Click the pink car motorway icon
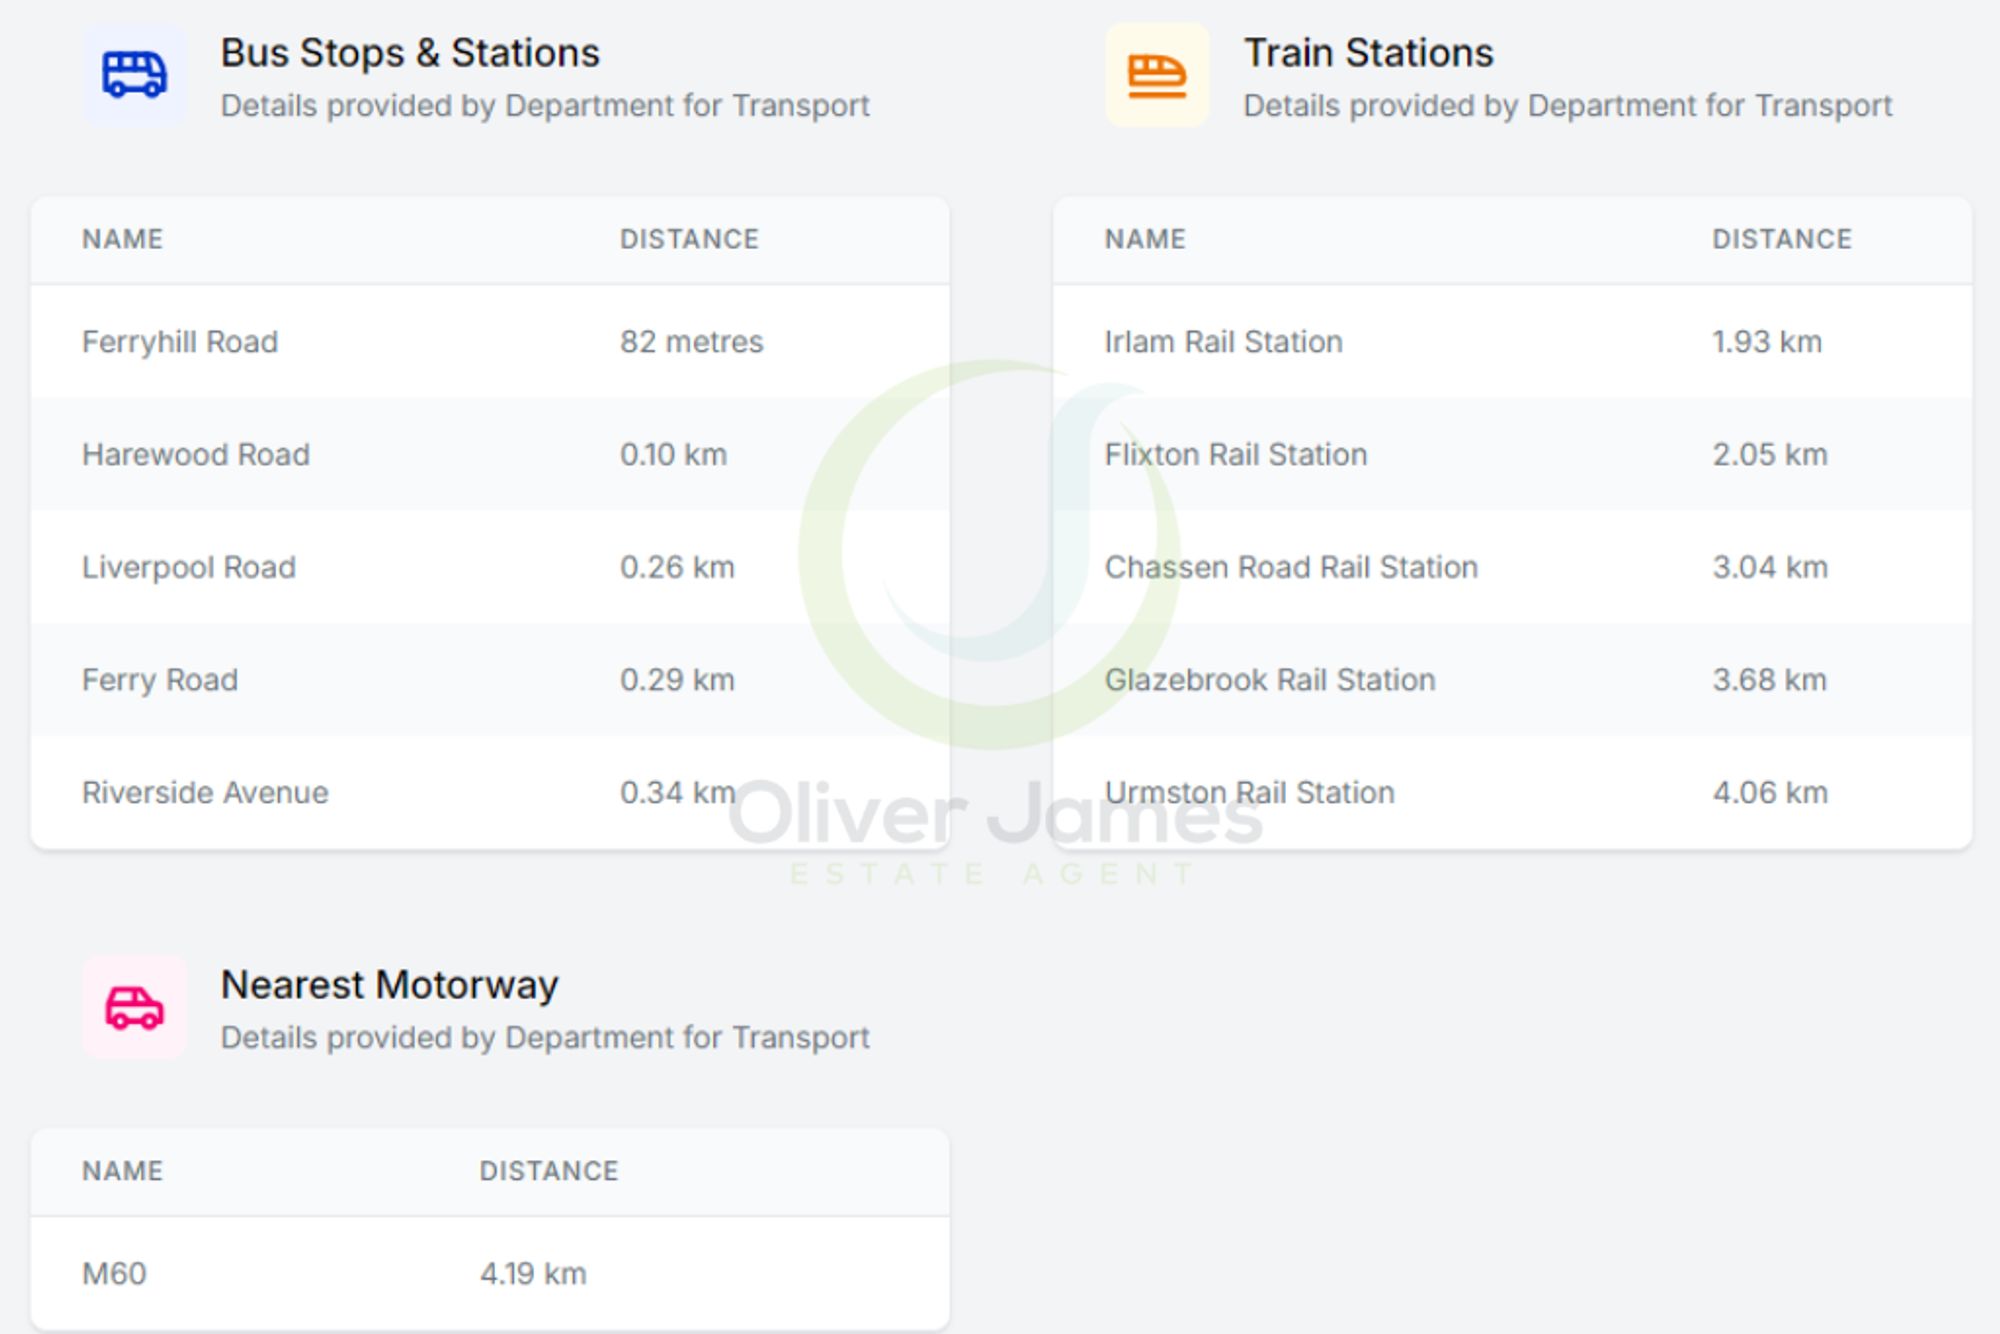This screenshot has height=1334, width=2000. 134,1007
